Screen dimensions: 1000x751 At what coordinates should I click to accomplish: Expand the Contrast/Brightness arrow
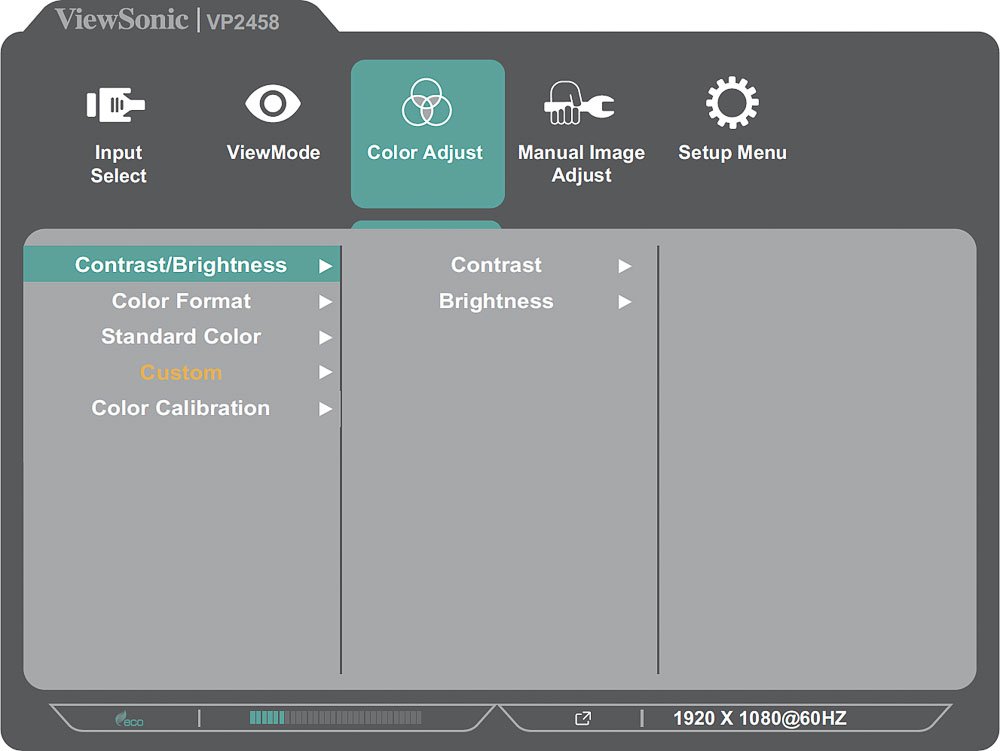pyautogui.click(x=325, y=266)
